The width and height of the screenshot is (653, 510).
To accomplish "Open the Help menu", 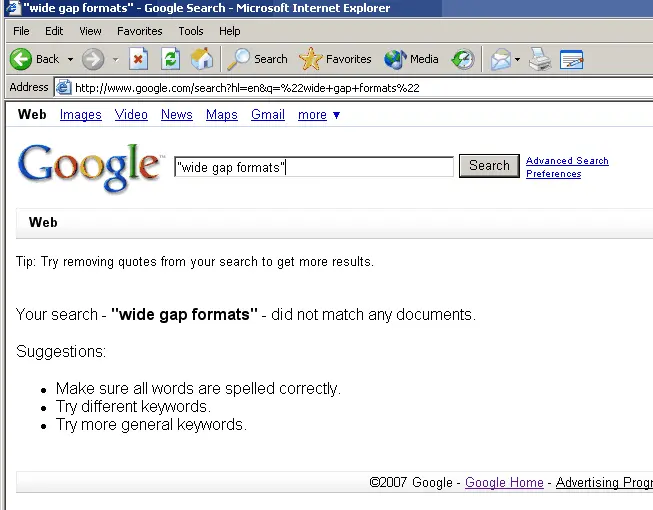I will click(229, 31).
